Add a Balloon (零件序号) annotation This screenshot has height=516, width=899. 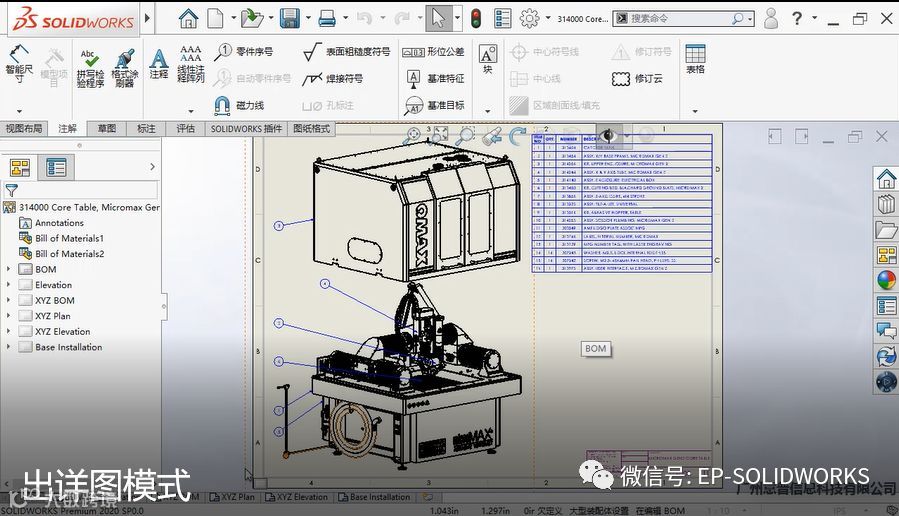244,52
